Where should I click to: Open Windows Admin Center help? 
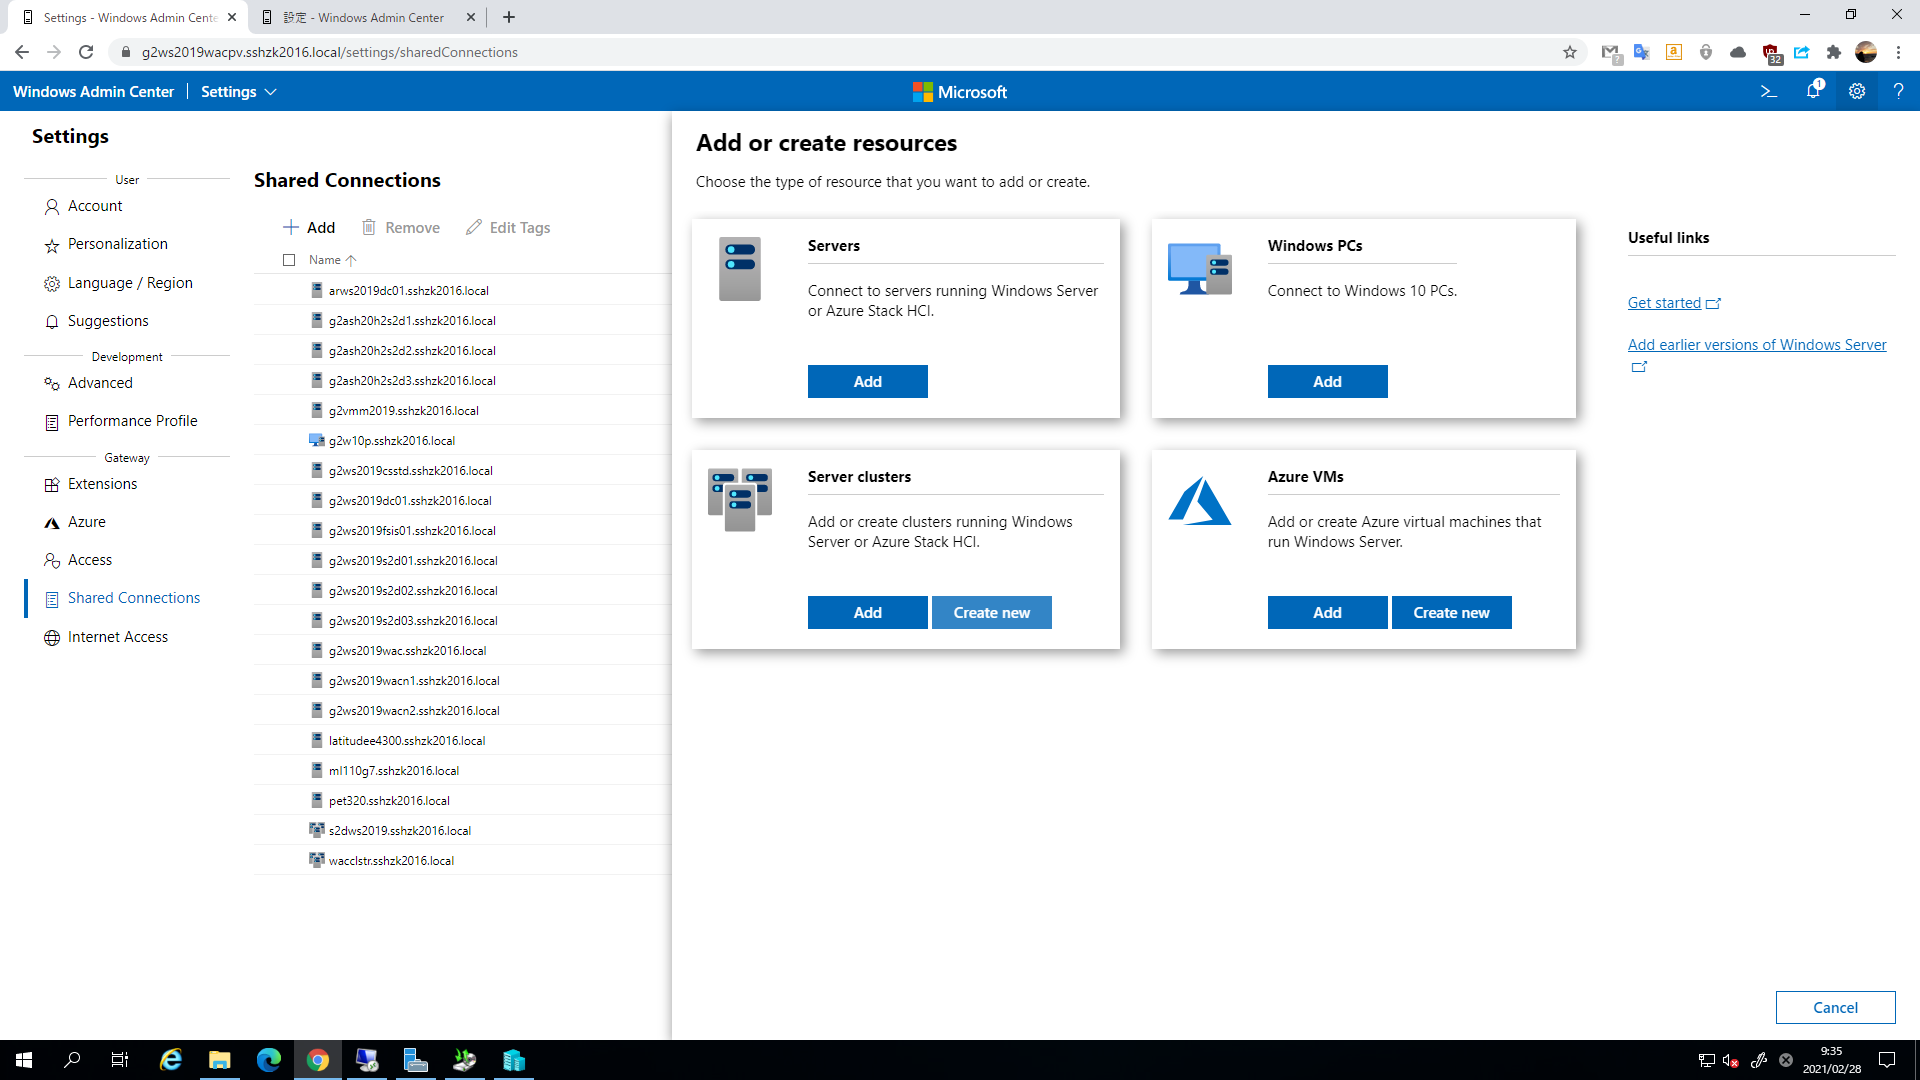(x=1899, y=91)
